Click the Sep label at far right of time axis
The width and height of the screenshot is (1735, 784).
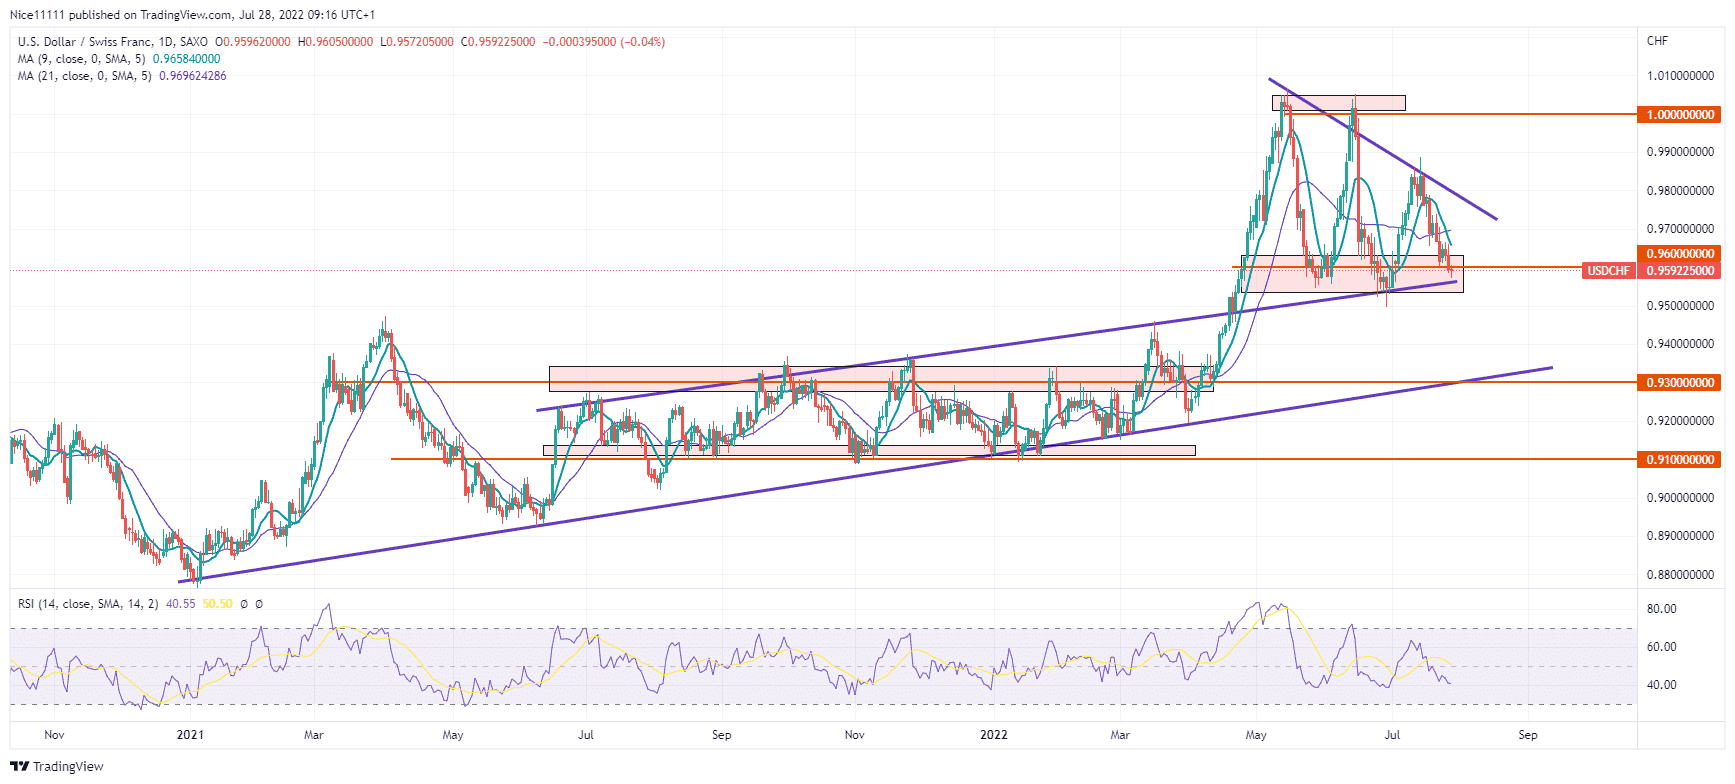[1527, 735]
